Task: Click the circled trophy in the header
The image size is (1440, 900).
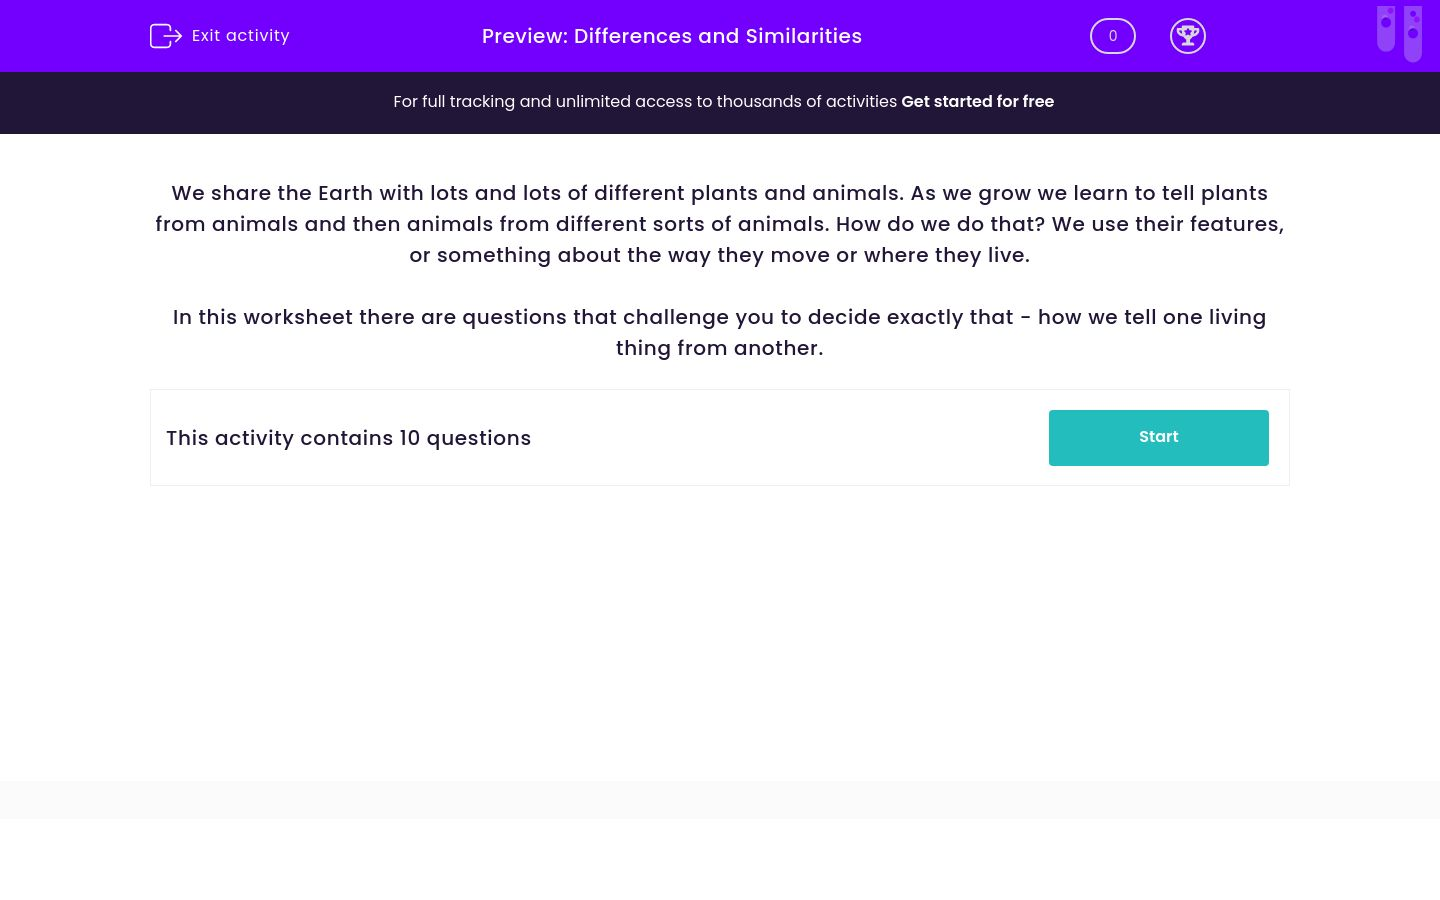Action: click(1188, 36)
